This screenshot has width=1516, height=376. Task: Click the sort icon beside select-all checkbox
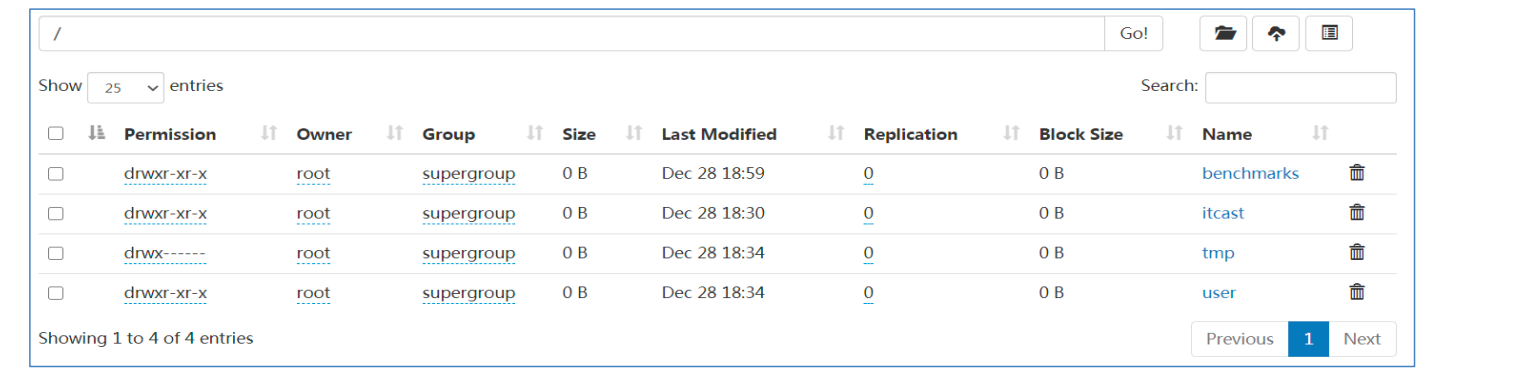[97, 133]
